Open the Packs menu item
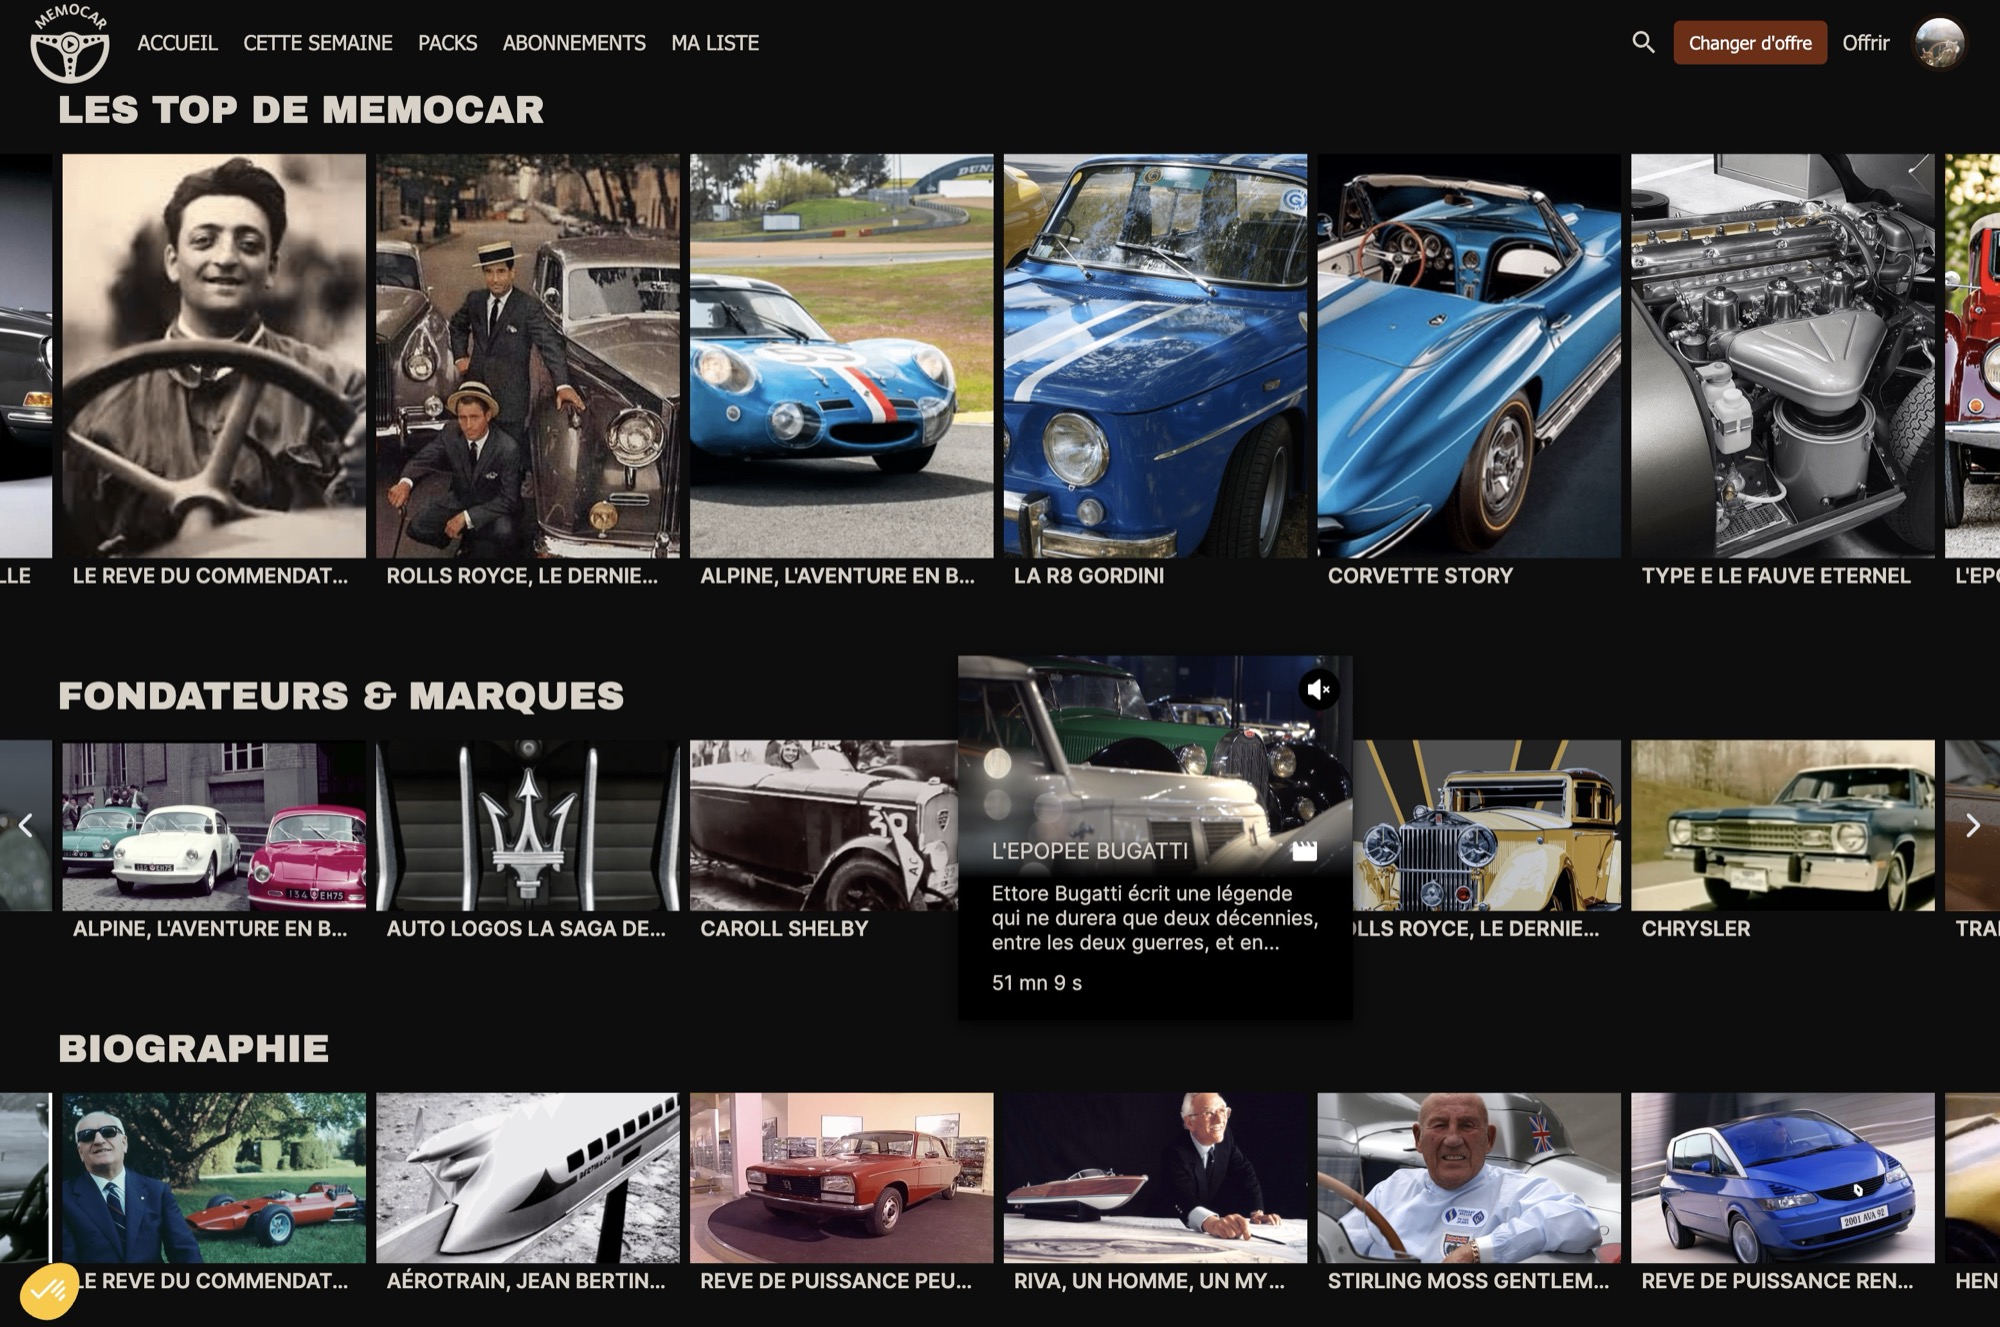 pos(447,43)
